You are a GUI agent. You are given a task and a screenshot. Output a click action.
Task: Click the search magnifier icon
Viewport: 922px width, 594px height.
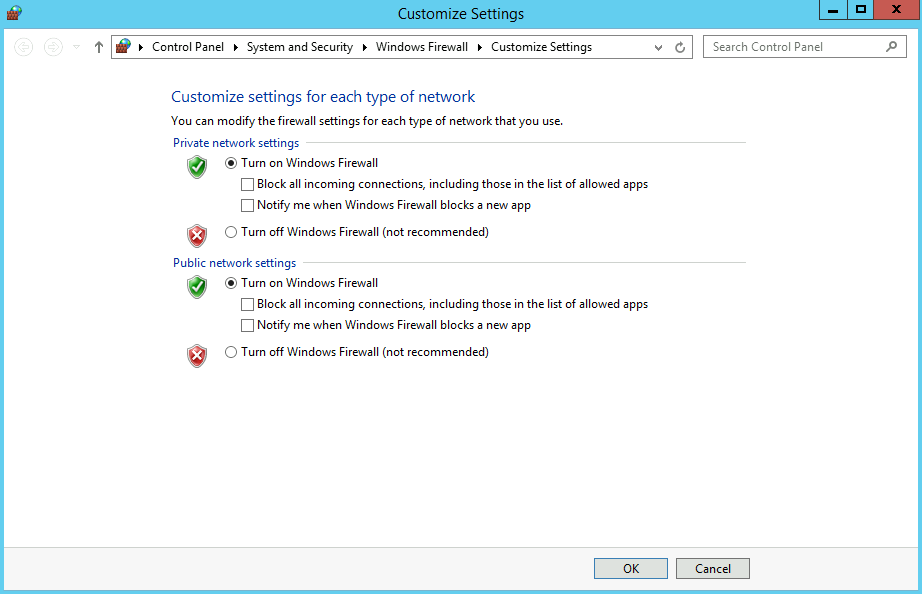tap(892, 46)
